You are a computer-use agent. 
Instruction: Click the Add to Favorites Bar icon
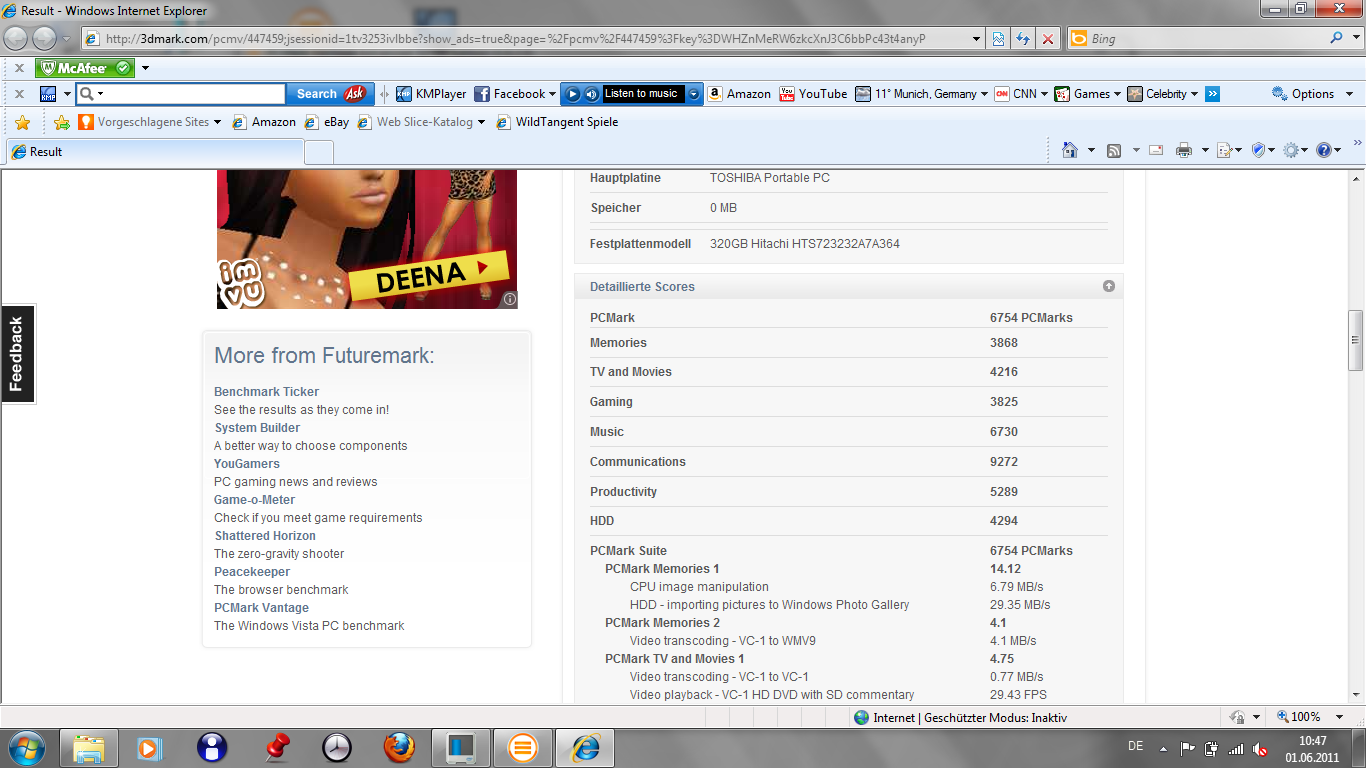[62, 122]
